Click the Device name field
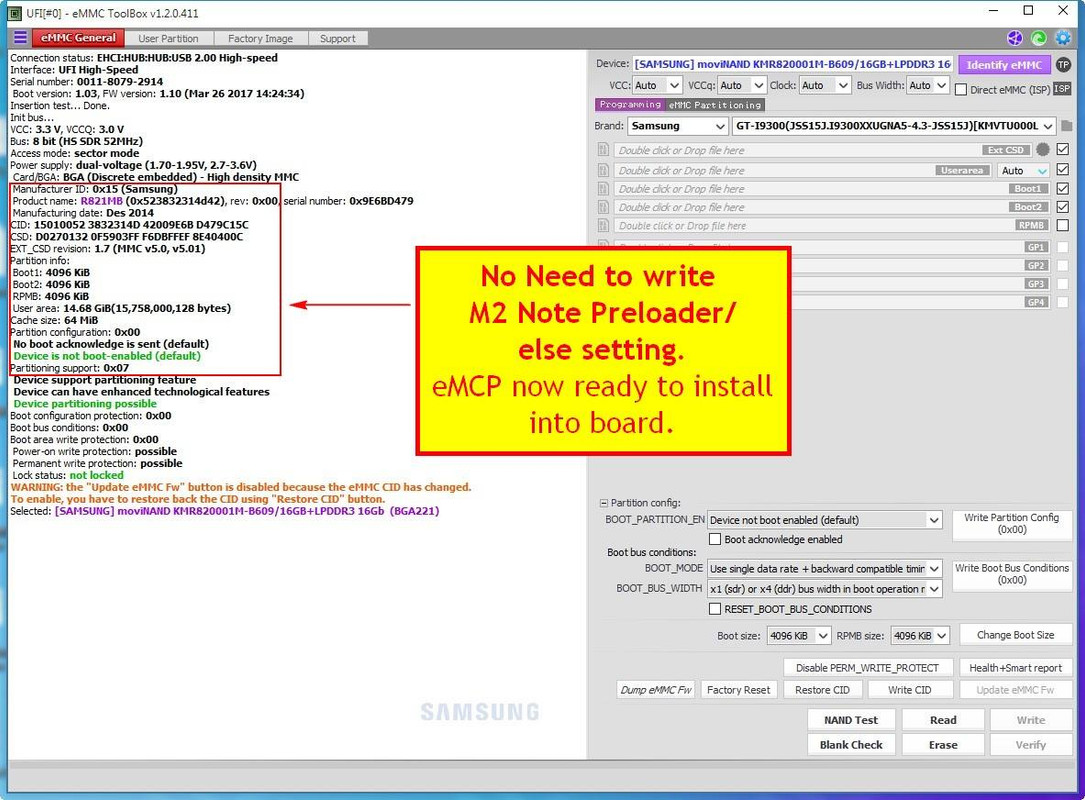 pos(793,64)
